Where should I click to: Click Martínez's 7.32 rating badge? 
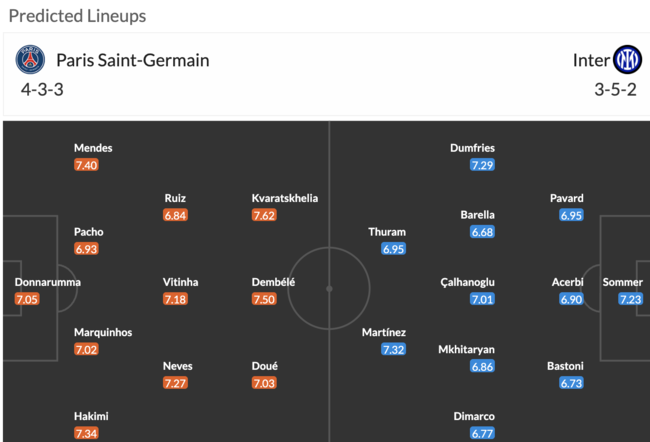tap(394, 349)
